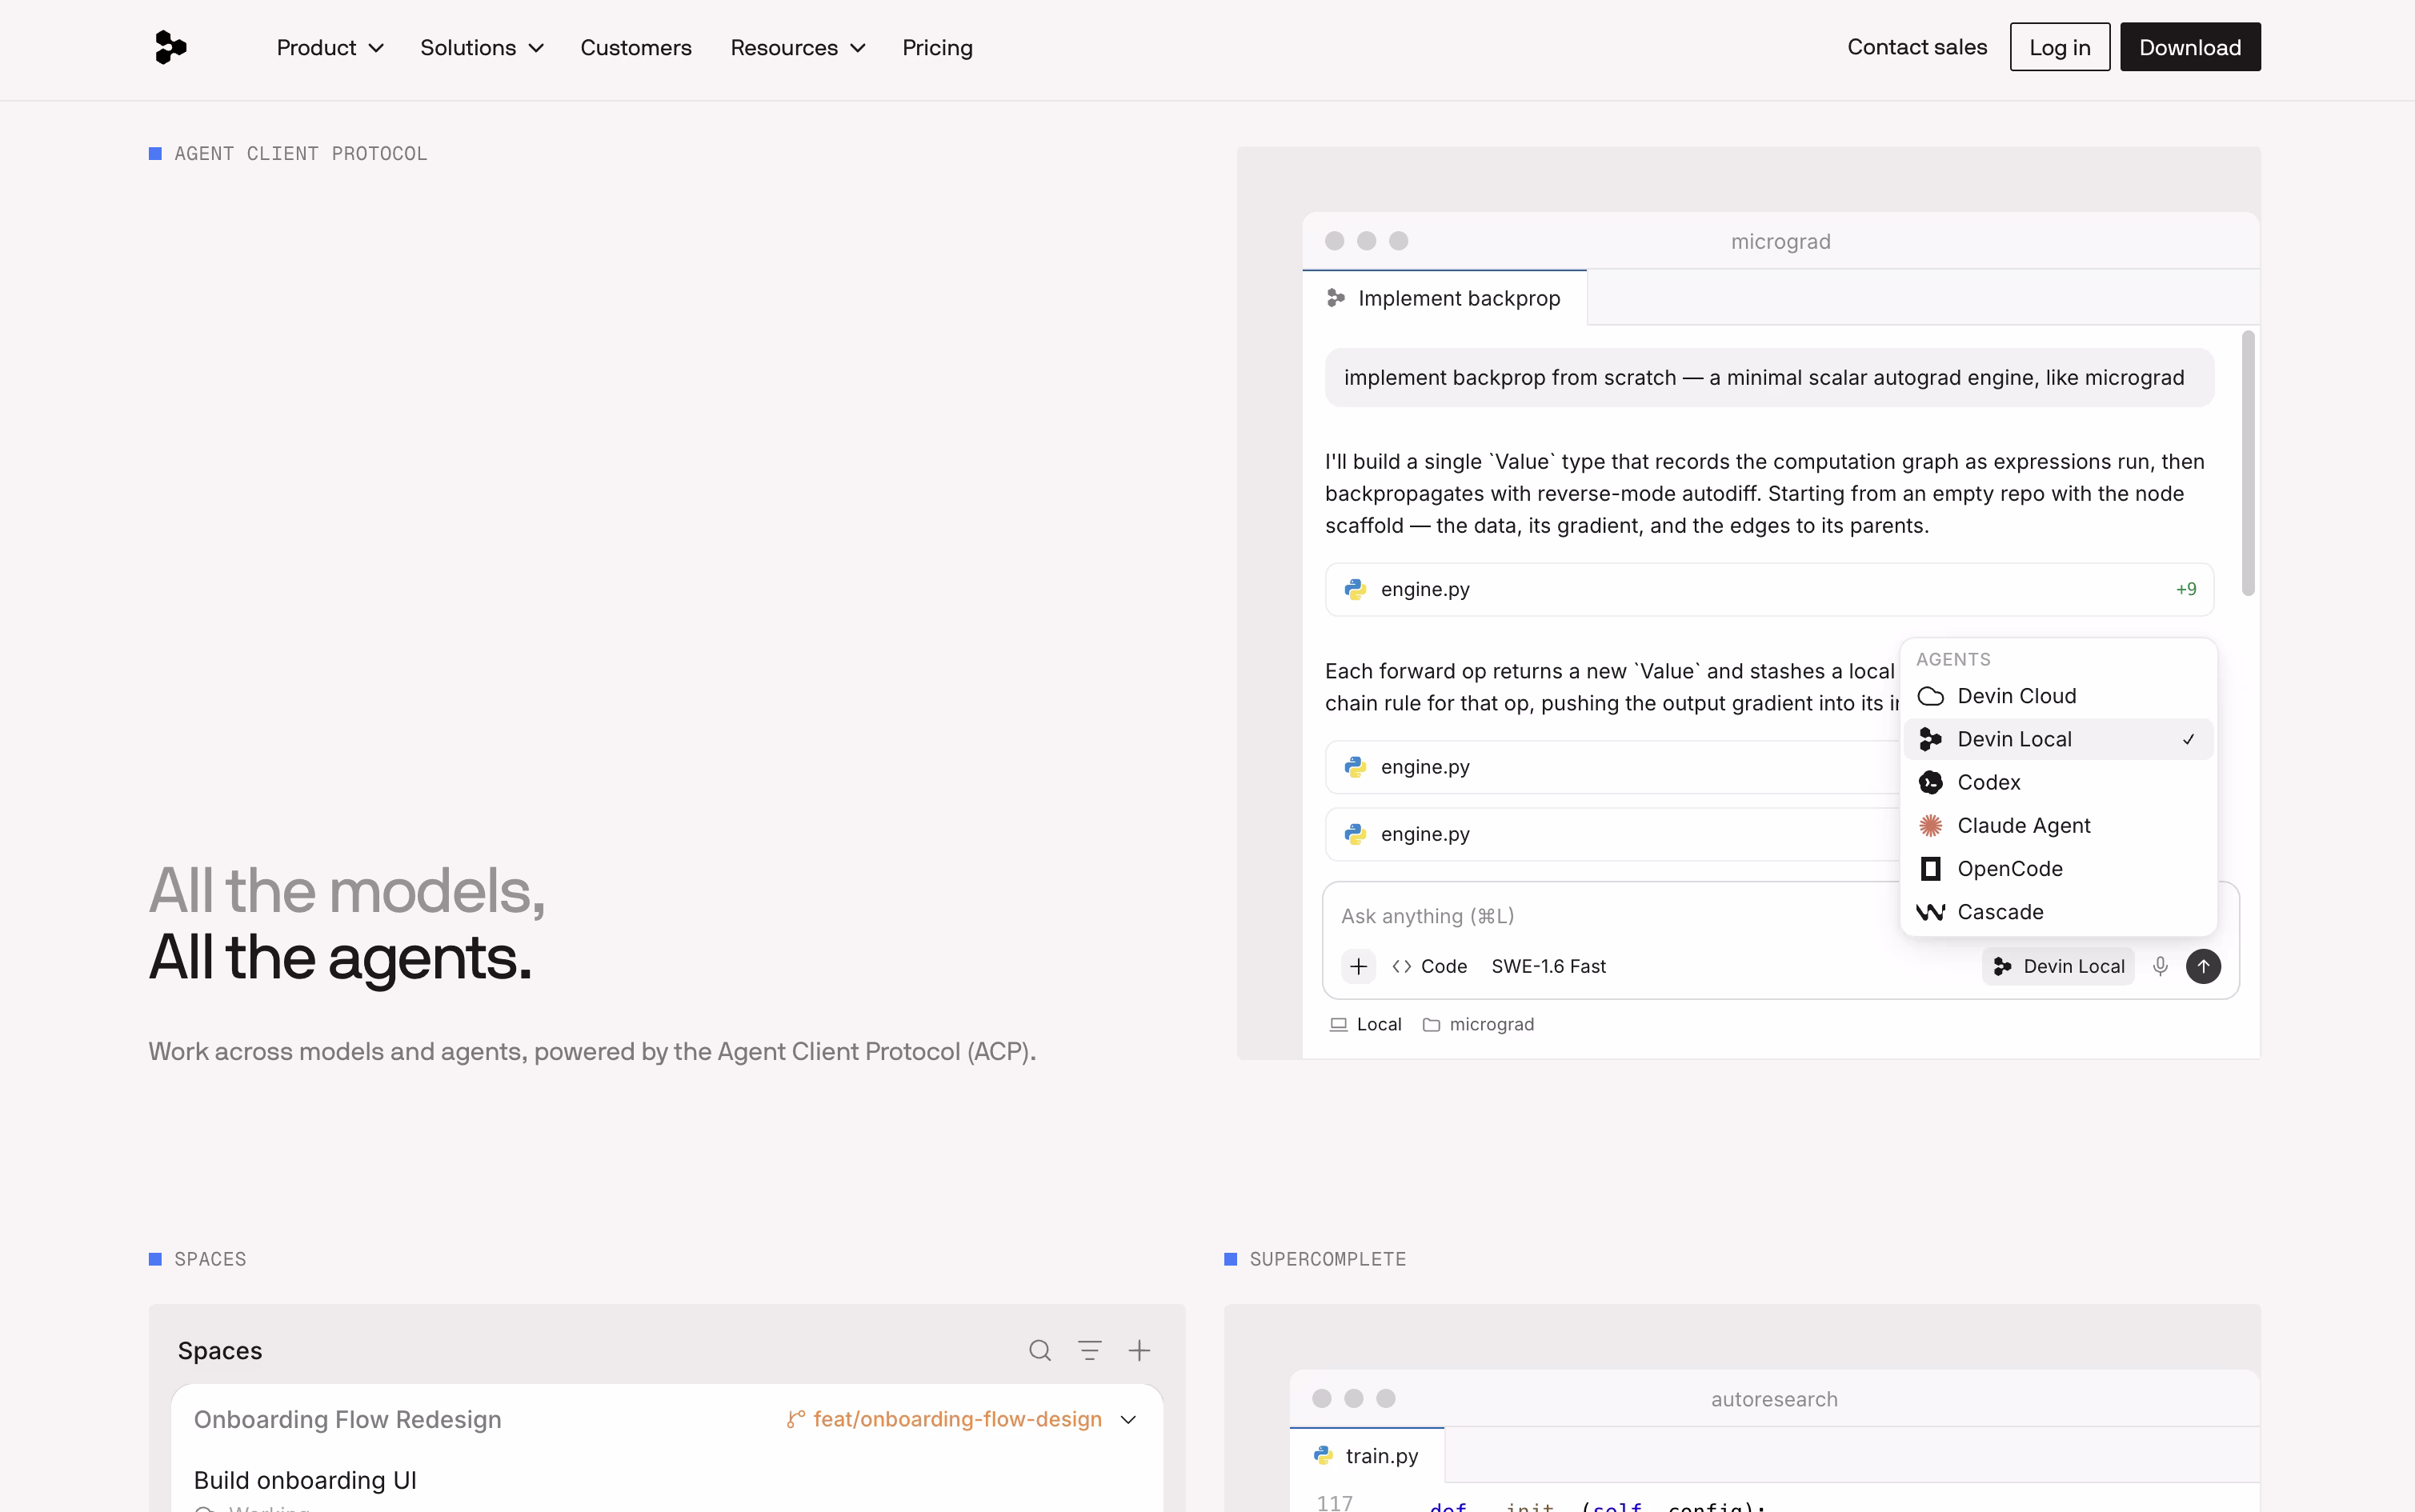Click the +9 change count

point(2186,589)
